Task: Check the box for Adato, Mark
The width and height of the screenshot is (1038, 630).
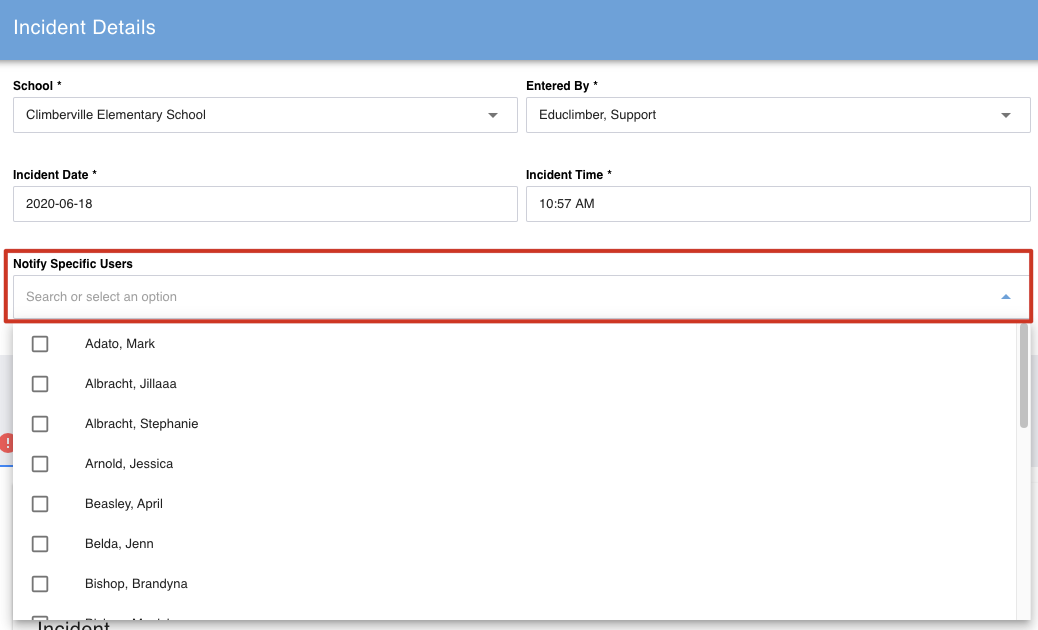Action: coord(40,344)
